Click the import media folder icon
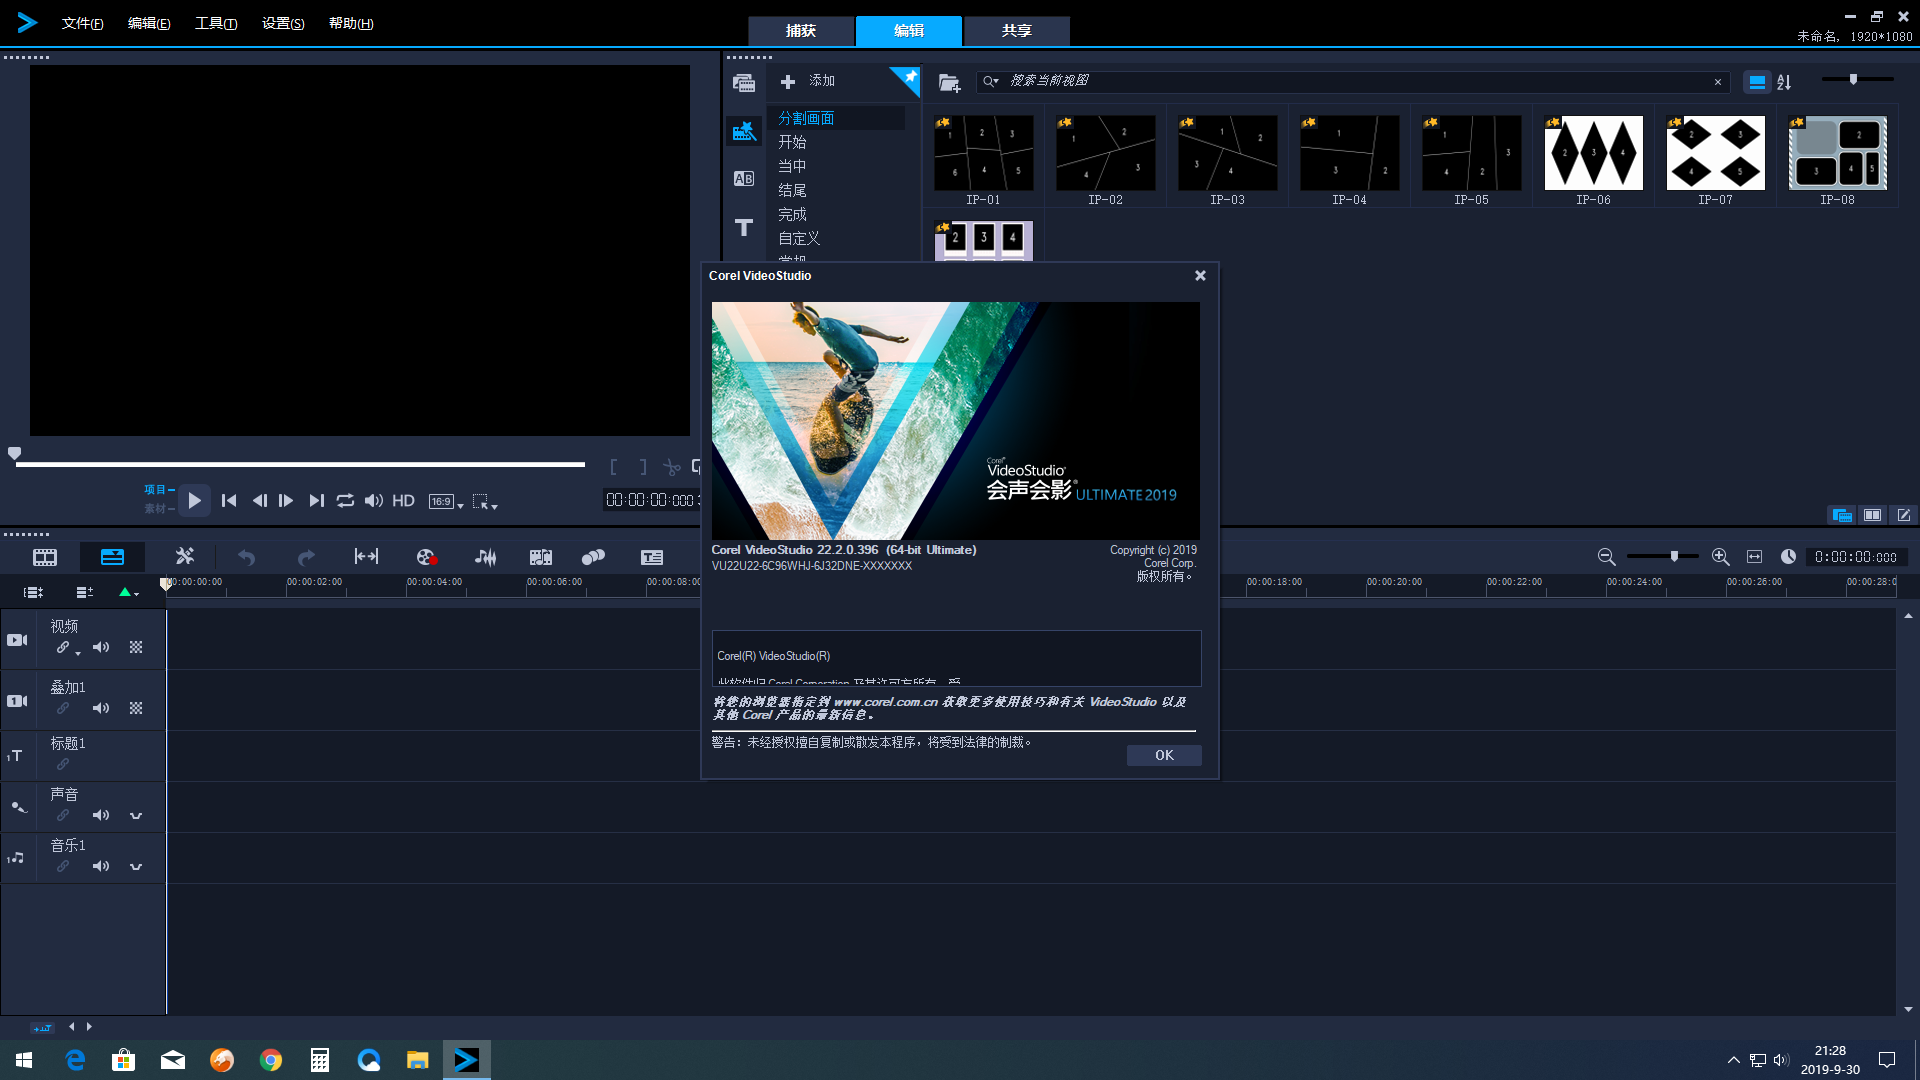Image resolution: width=1920 pixels, height=1080 pixels. tap(949, 82)
